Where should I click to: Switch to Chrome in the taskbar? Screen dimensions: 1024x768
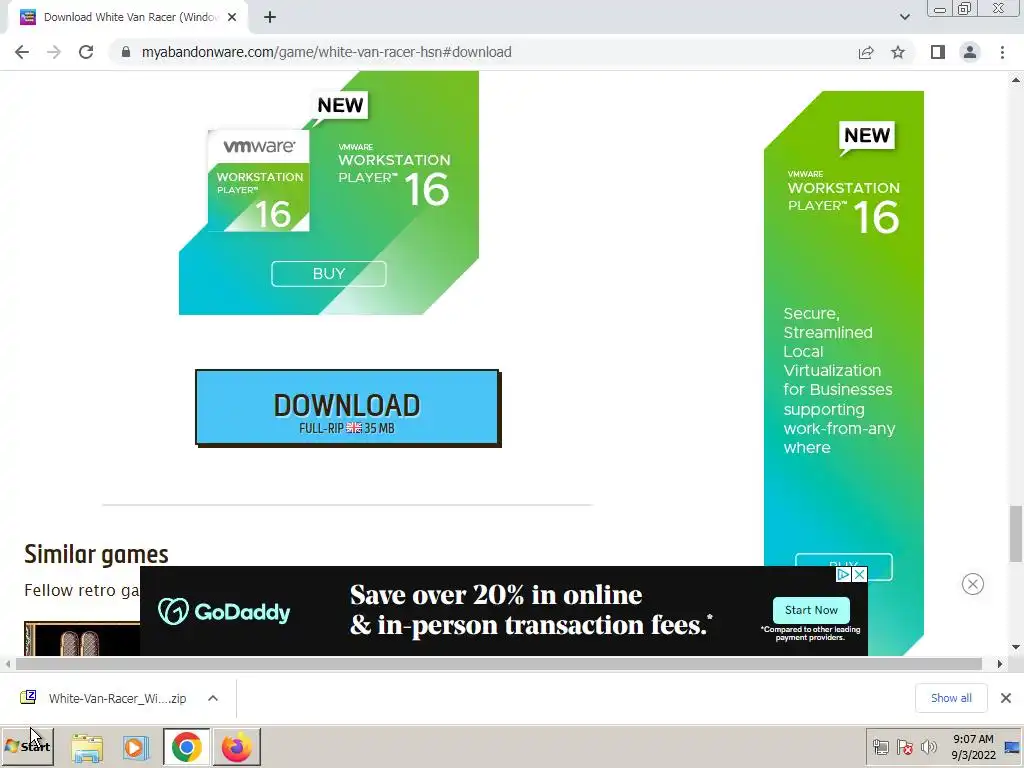[x=187, y=747]
